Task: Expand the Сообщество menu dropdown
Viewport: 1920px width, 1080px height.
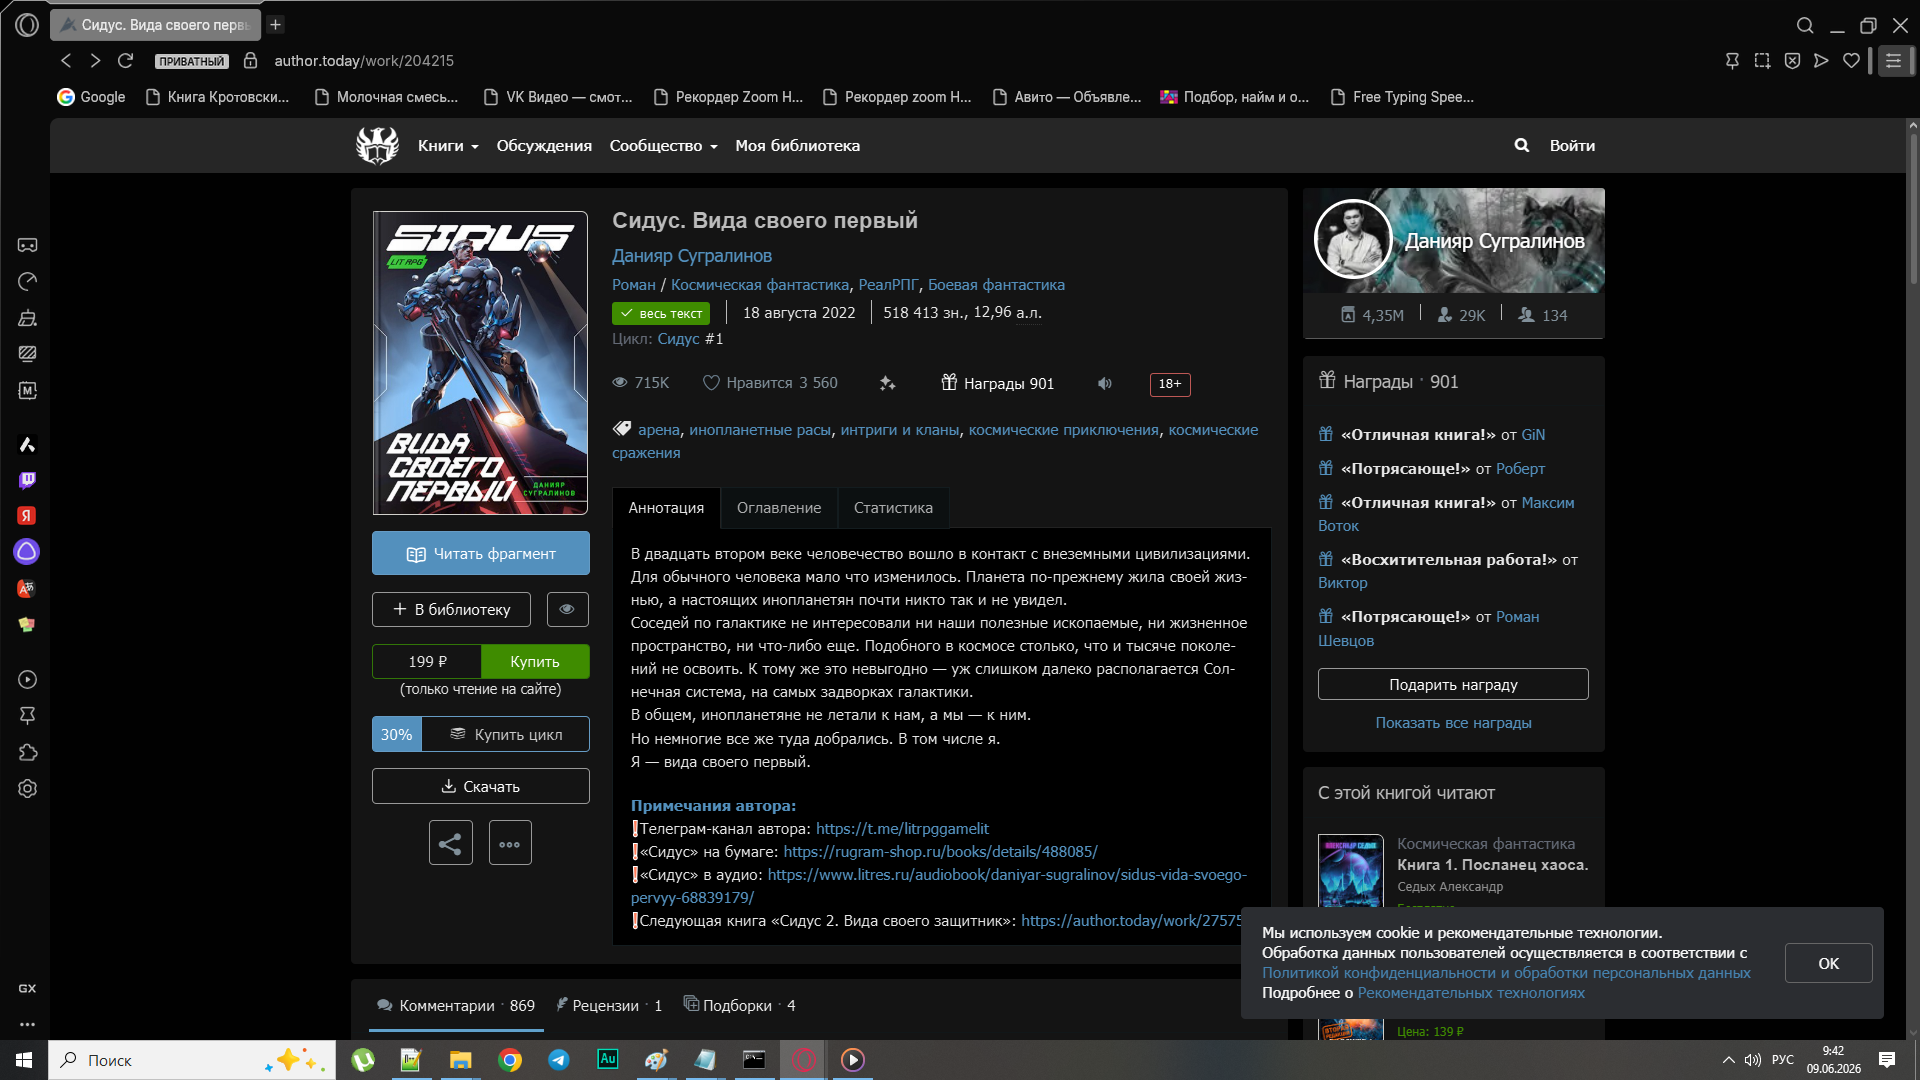Action: point(664,145)
